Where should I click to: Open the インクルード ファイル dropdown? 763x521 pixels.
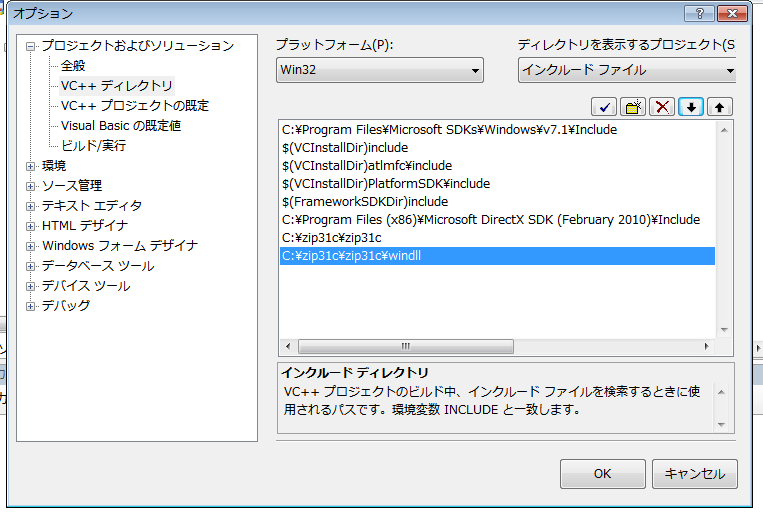pyautogui.click(x=627, y=70)
